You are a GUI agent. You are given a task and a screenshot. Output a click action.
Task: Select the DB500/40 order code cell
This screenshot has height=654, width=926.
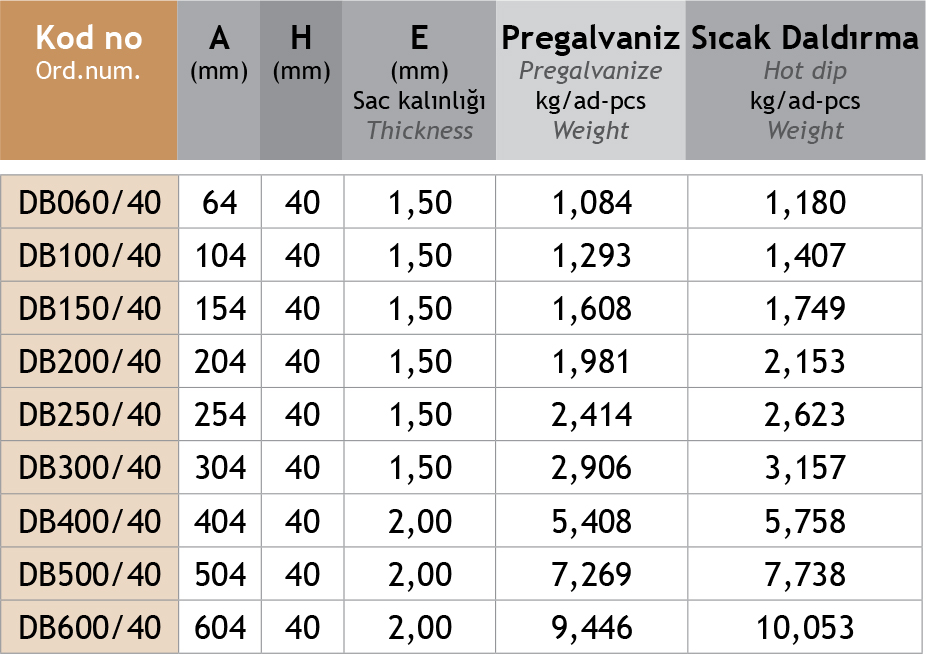tap(89, 575)
